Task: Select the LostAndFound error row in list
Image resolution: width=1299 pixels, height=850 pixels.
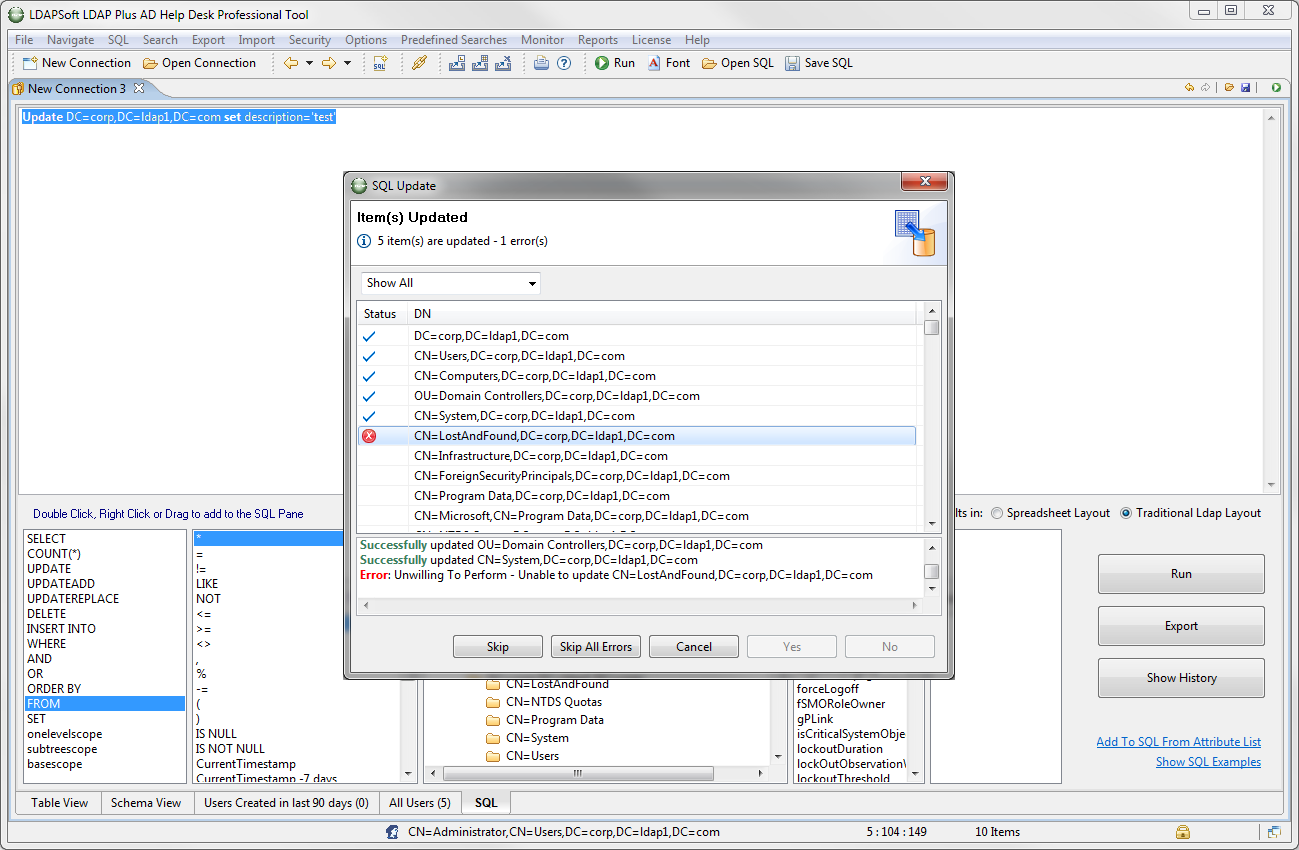Action: [x=543, y=436]
